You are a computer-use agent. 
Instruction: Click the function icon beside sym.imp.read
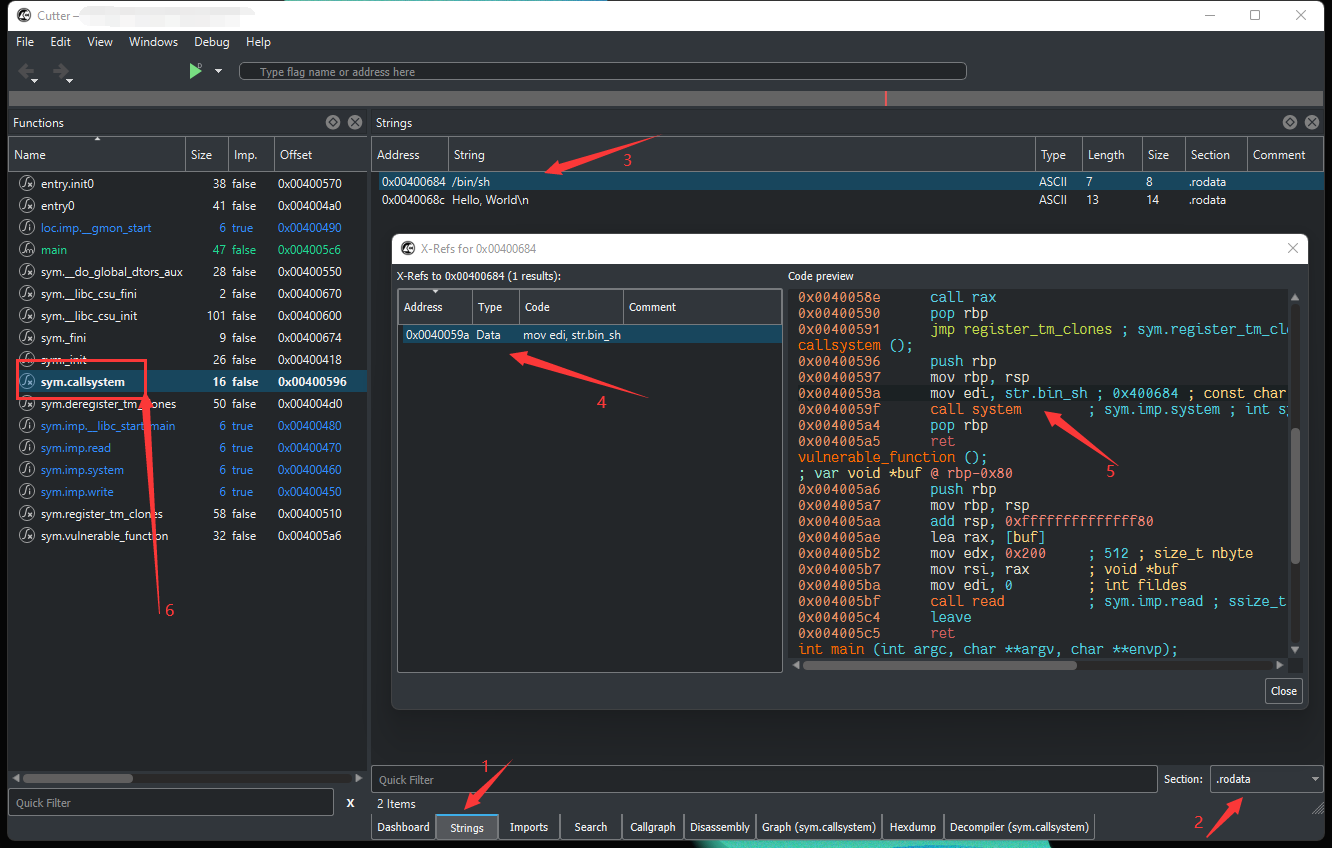click(x=27, y=448)
